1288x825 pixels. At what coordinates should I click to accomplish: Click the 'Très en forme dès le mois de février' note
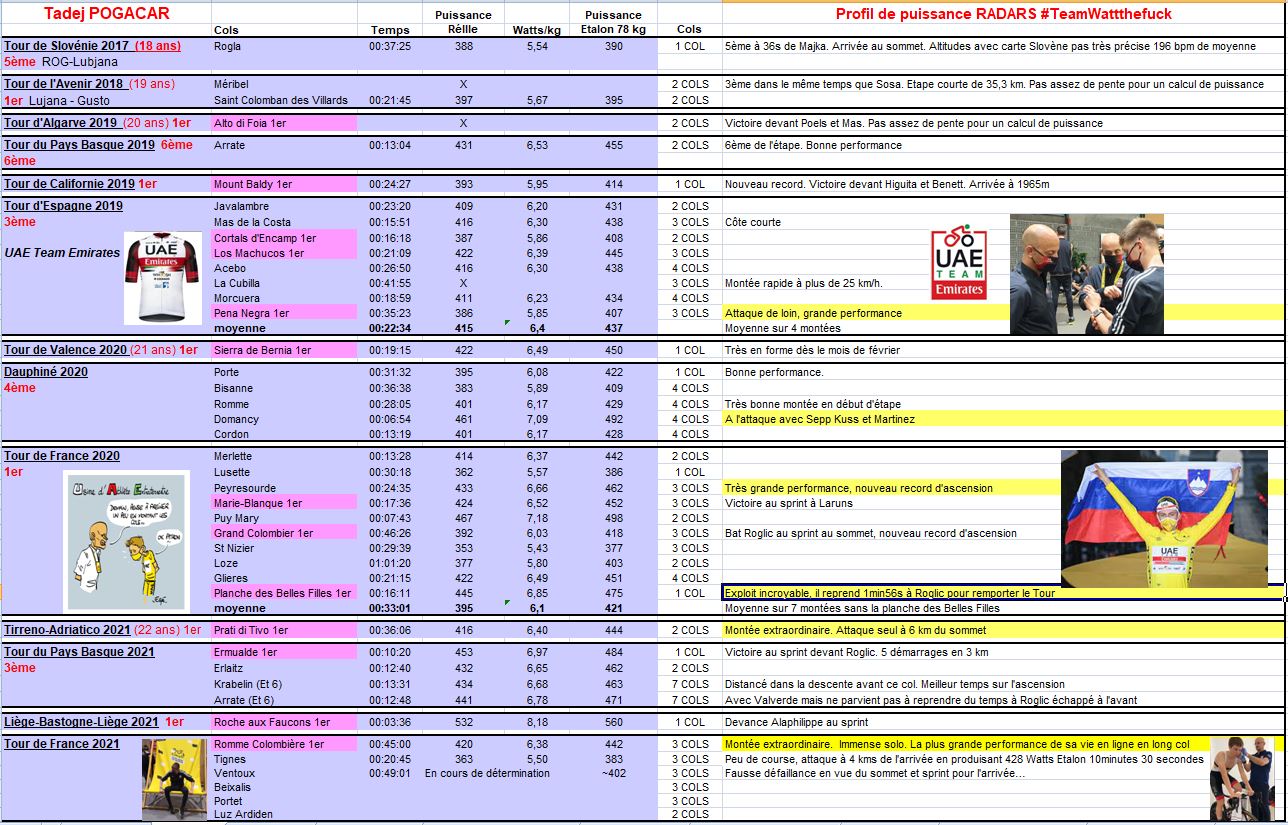coord(812,350)
